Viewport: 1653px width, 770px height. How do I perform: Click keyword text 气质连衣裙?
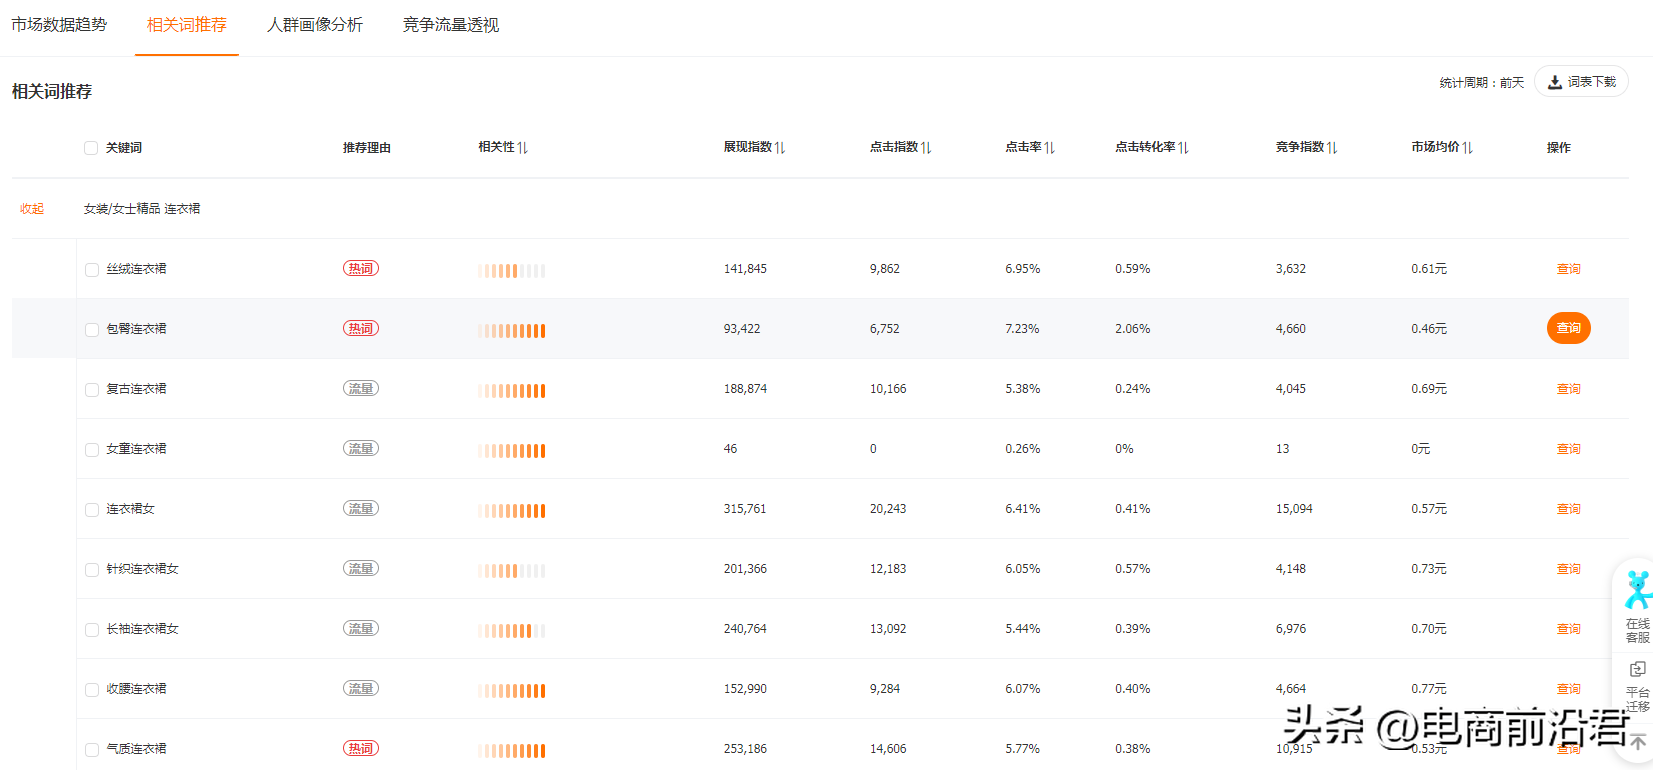(x=137, y=749)
